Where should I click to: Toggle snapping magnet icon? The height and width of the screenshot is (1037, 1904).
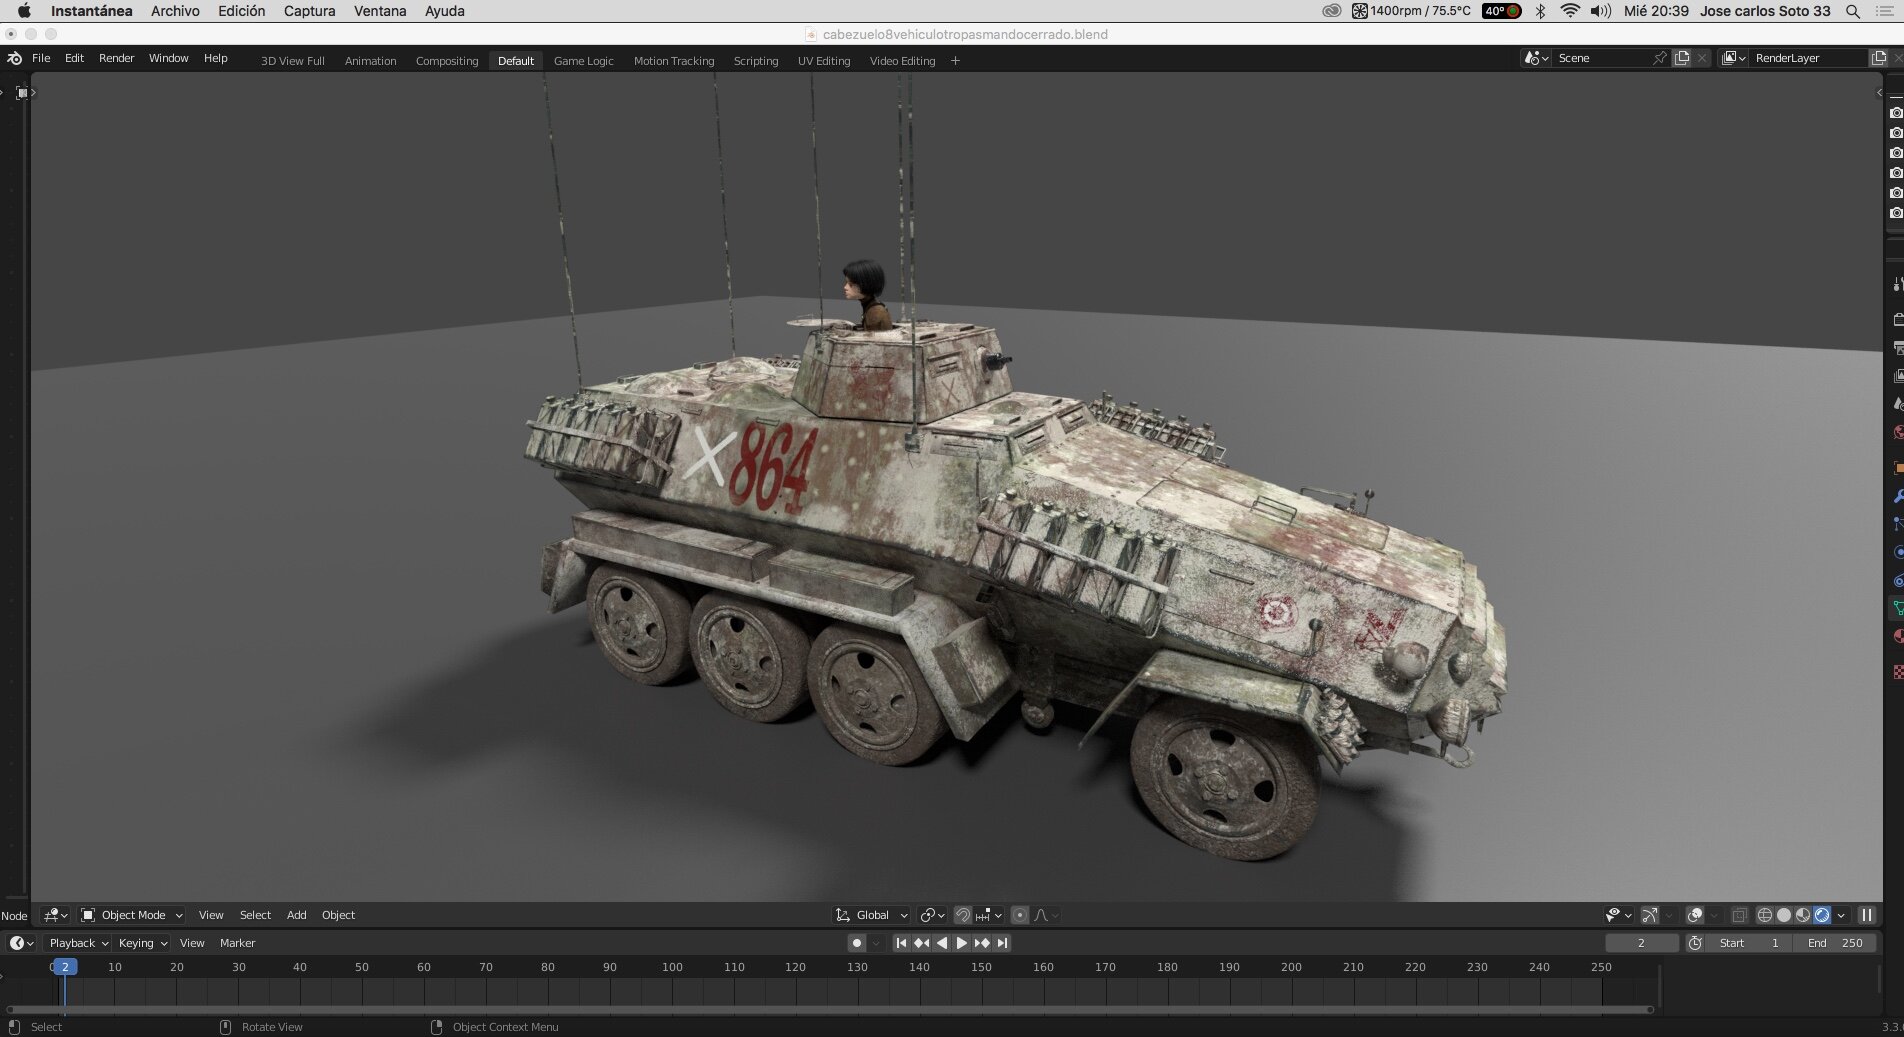pos(962,915)
